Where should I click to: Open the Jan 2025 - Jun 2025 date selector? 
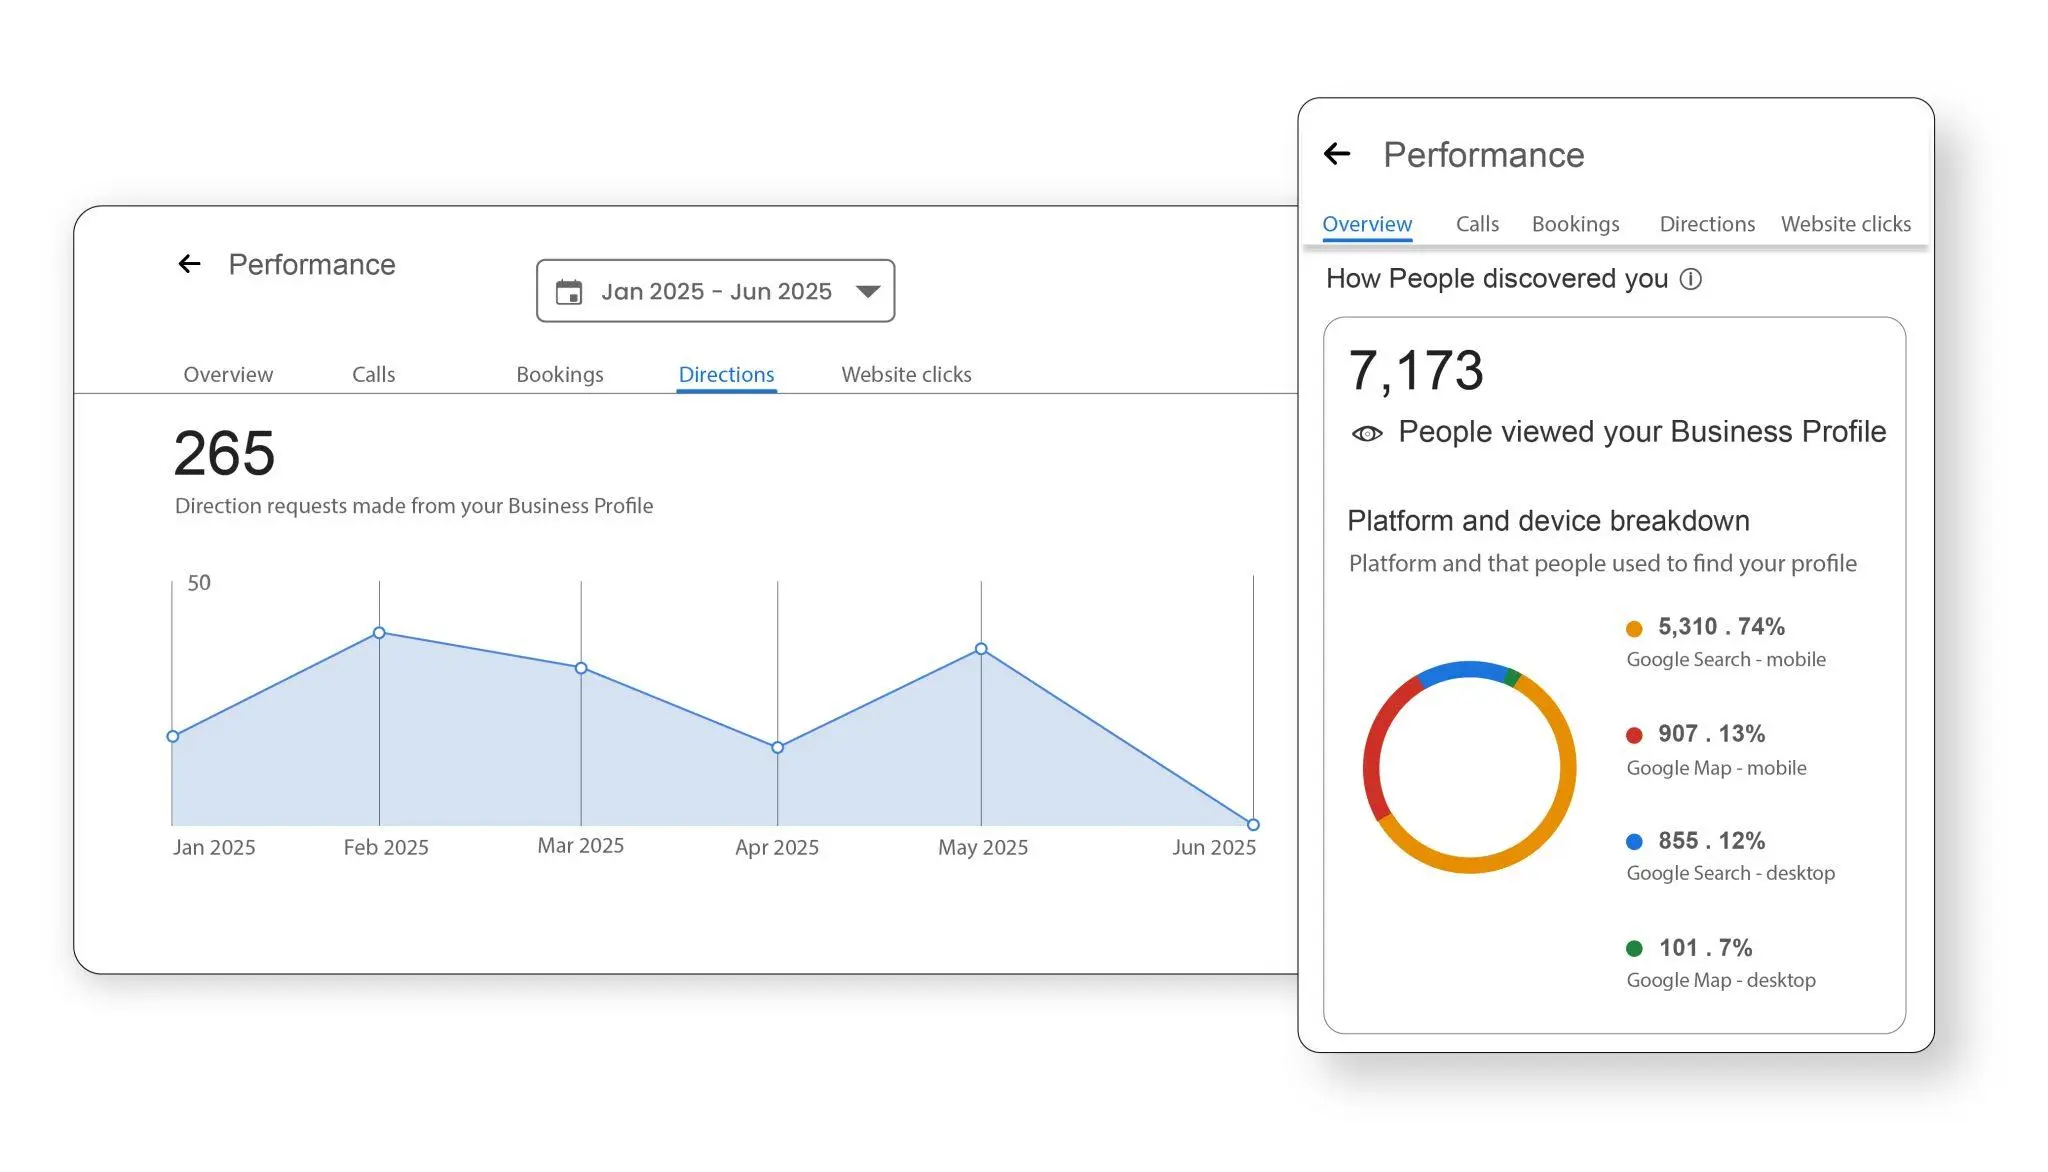coord(715,291)
